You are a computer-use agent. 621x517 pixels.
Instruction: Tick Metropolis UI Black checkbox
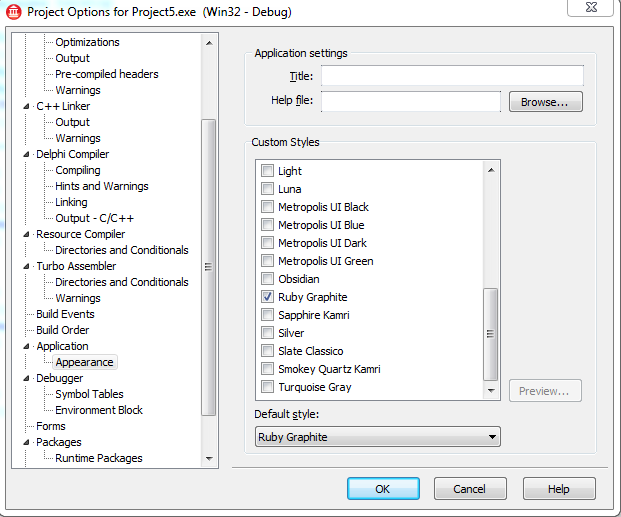[x=267, y=206]
